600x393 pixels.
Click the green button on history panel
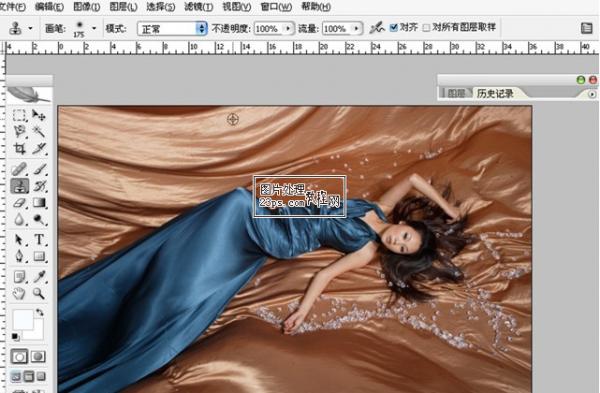pyautogui.click(x=580, y=80)
